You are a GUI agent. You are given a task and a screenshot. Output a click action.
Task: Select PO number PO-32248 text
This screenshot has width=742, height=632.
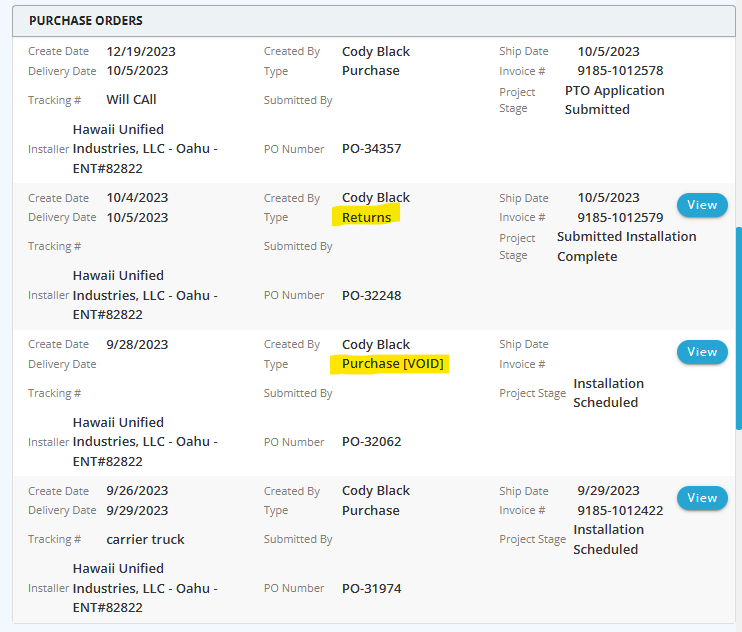click(371, 295)
